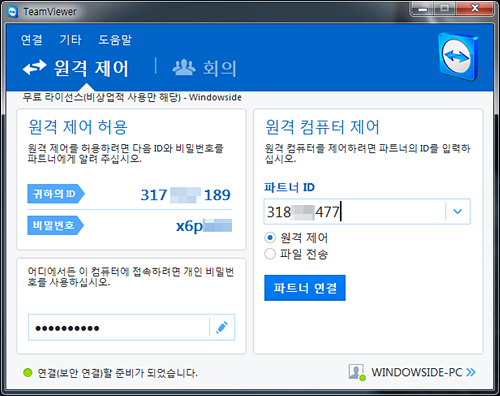The width and height of the screenshot is (500, 396).
Task: Click the 회의 people icon
Action: click(184, 67)
